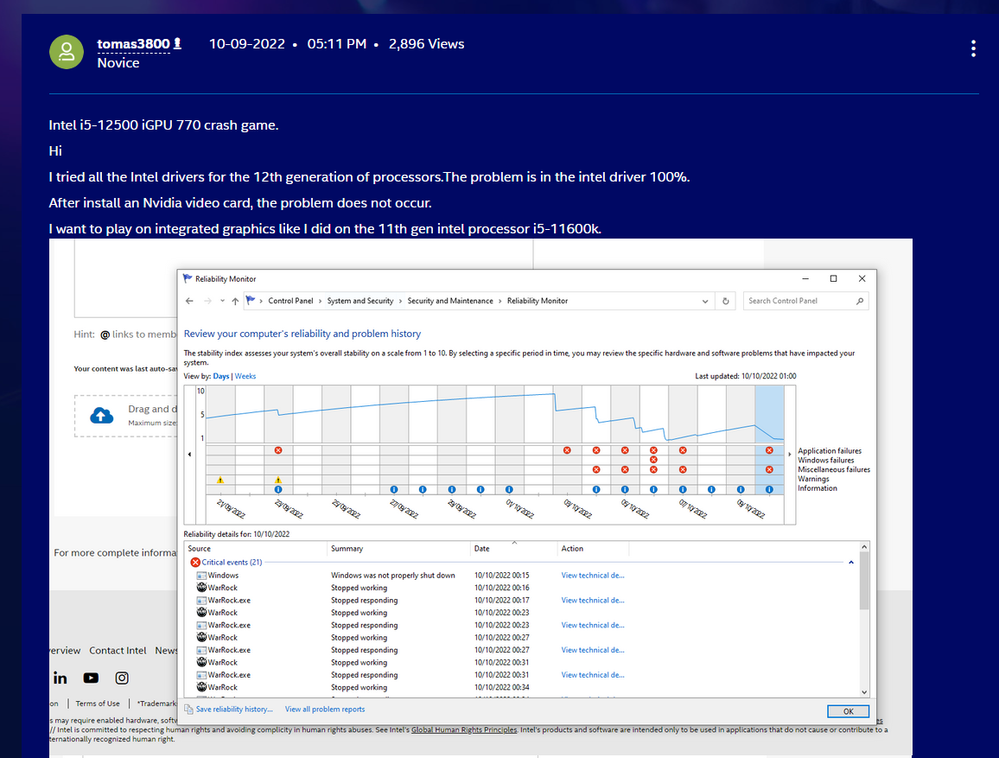Viewport: 999px width, 758px height.
Task: Open View all problem reports
Action: click(325, 709)
